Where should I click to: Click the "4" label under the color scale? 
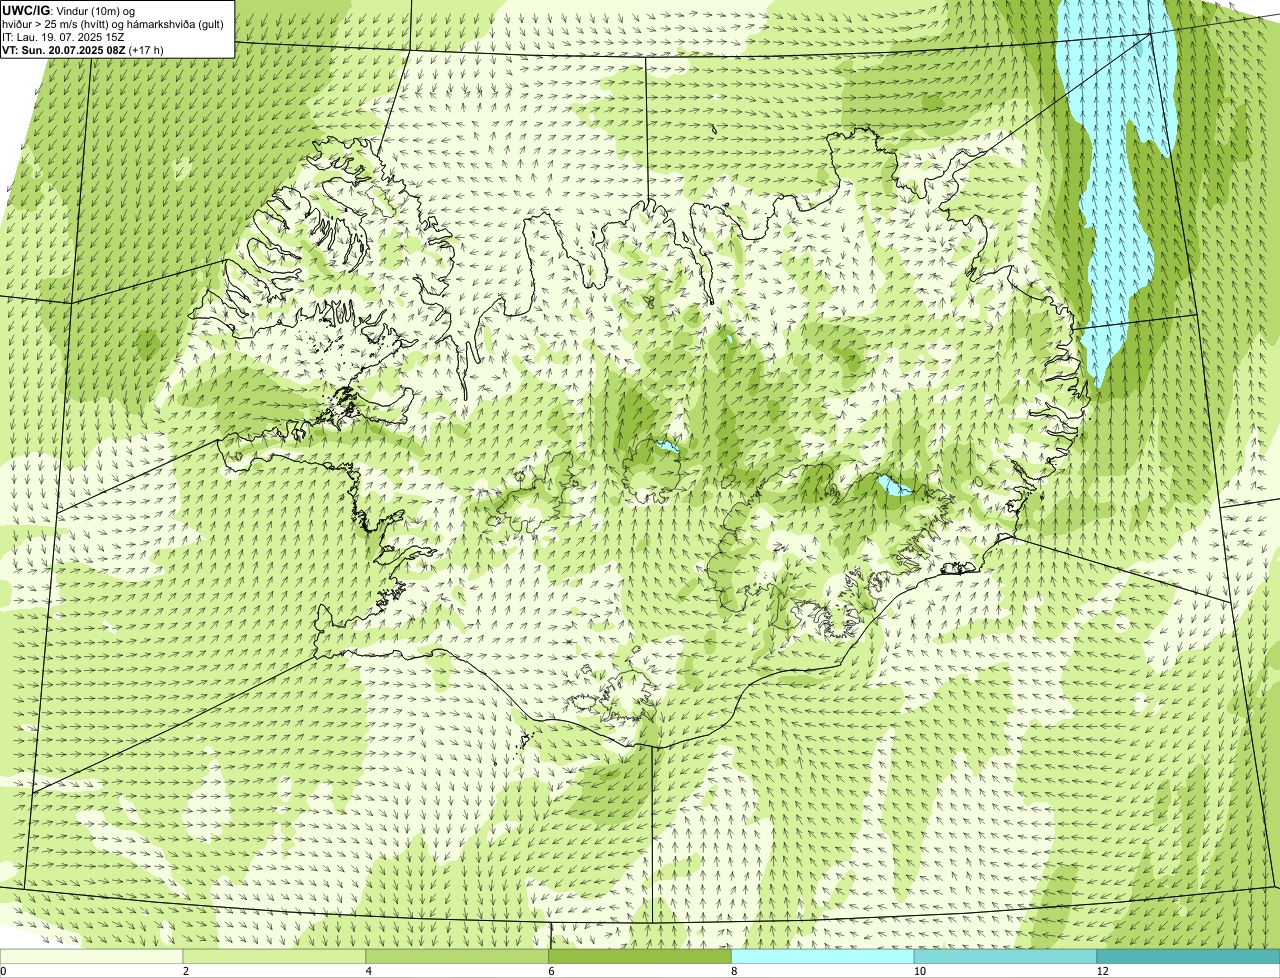point(369,971)
